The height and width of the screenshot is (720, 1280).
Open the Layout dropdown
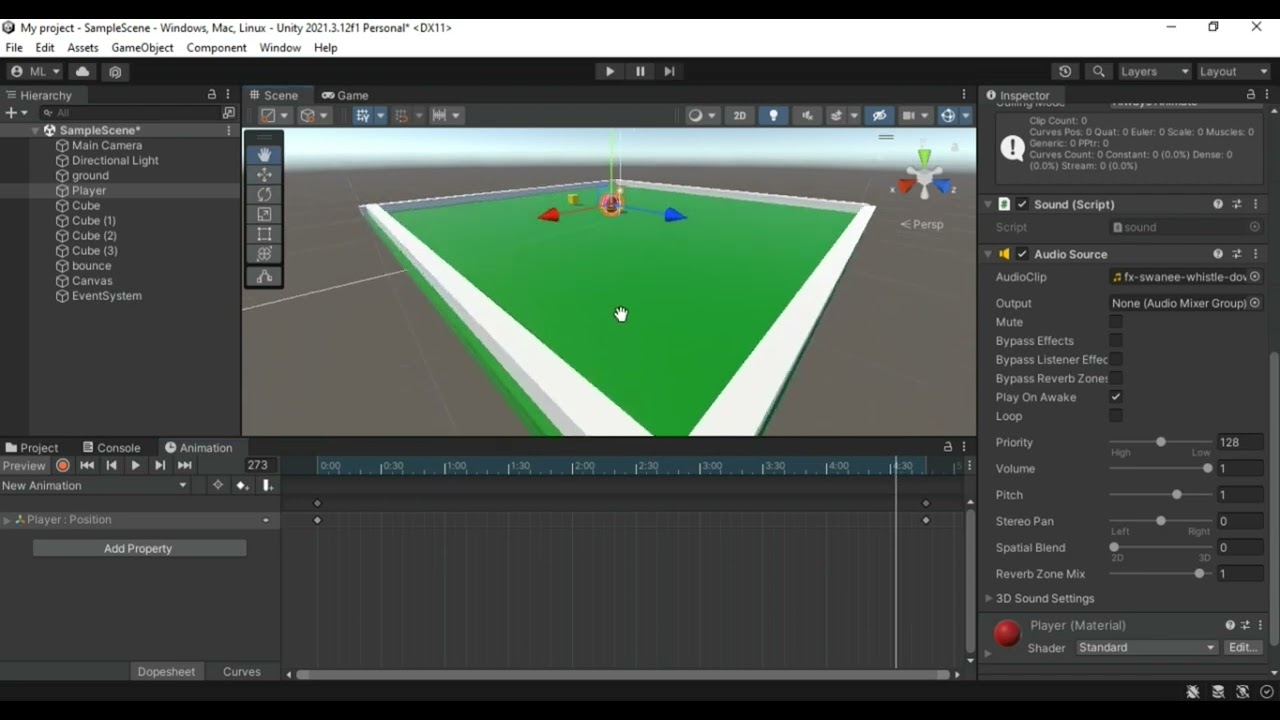click(x=1233, y=72)
